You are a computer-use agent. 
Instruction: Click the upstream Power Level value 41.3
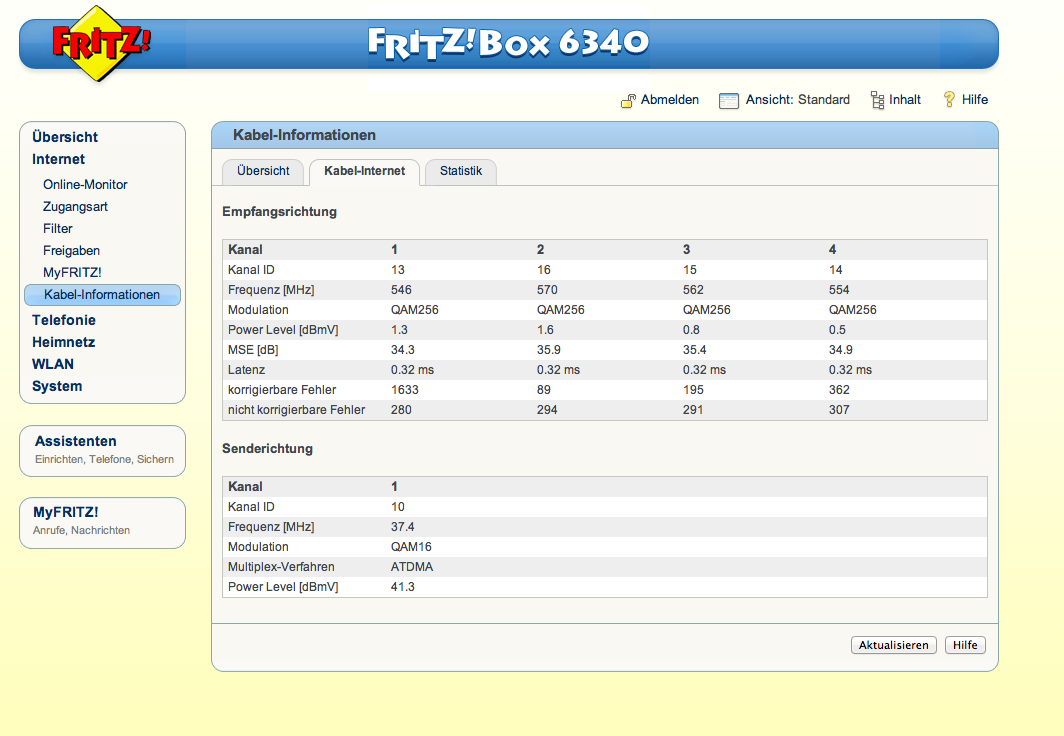[x=402, y=587]
